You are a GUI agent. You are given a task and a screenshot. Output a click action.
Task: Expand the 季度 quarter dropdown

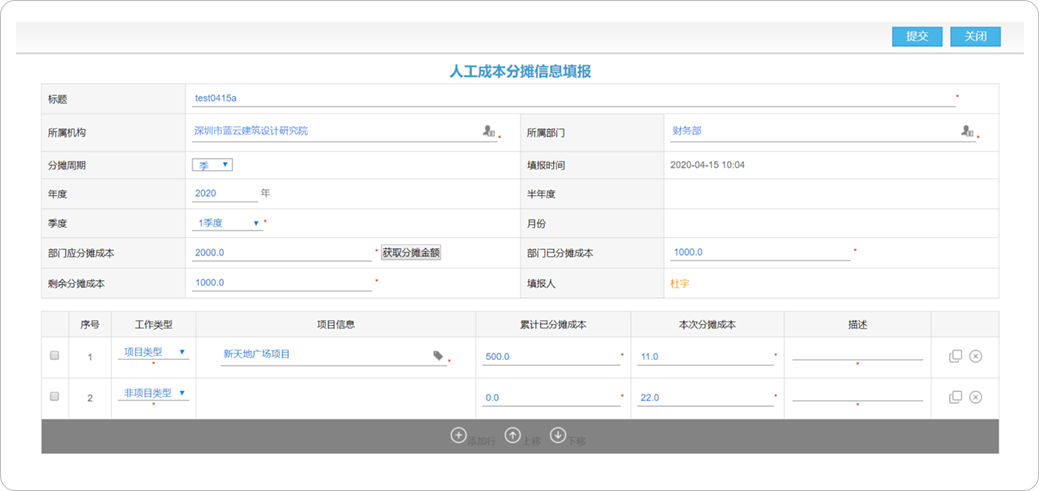click(x=228, y=223)
